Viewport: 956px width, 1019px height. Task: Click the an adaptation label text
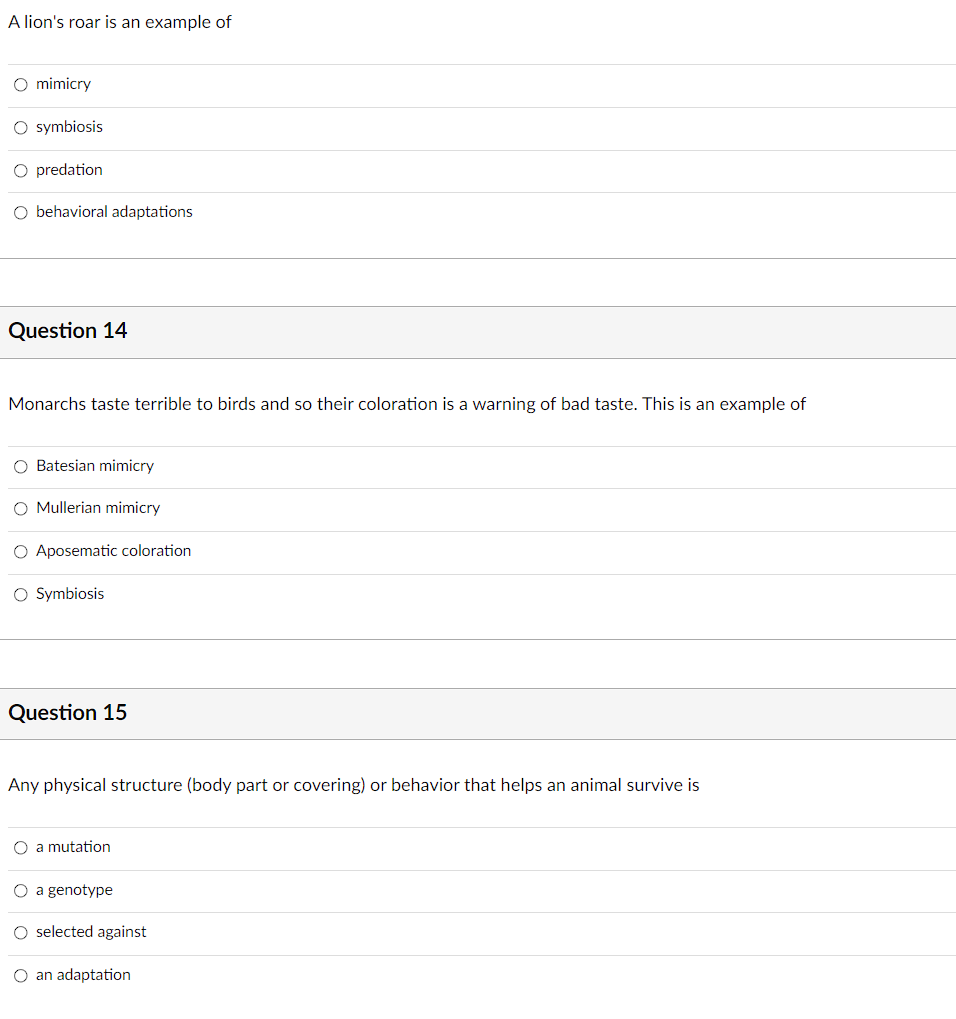coord(83,975)
